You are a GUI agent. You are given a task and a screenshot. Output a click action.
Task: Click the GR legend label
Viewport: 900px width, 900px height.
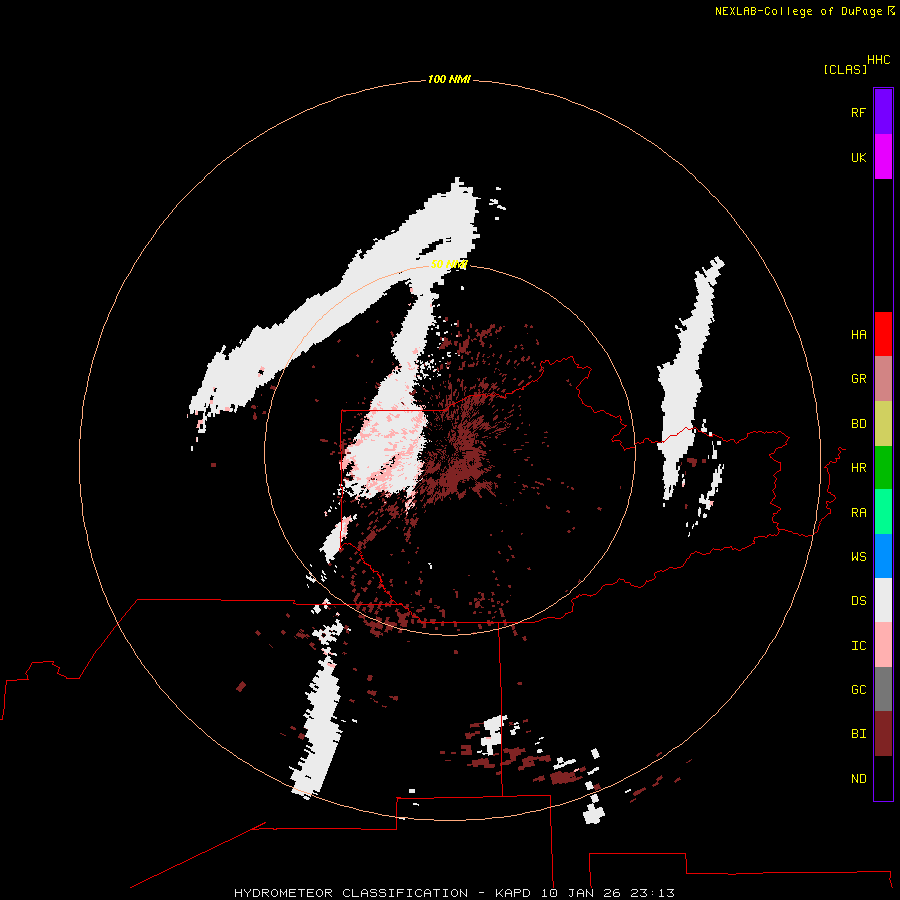coord(859,379)
